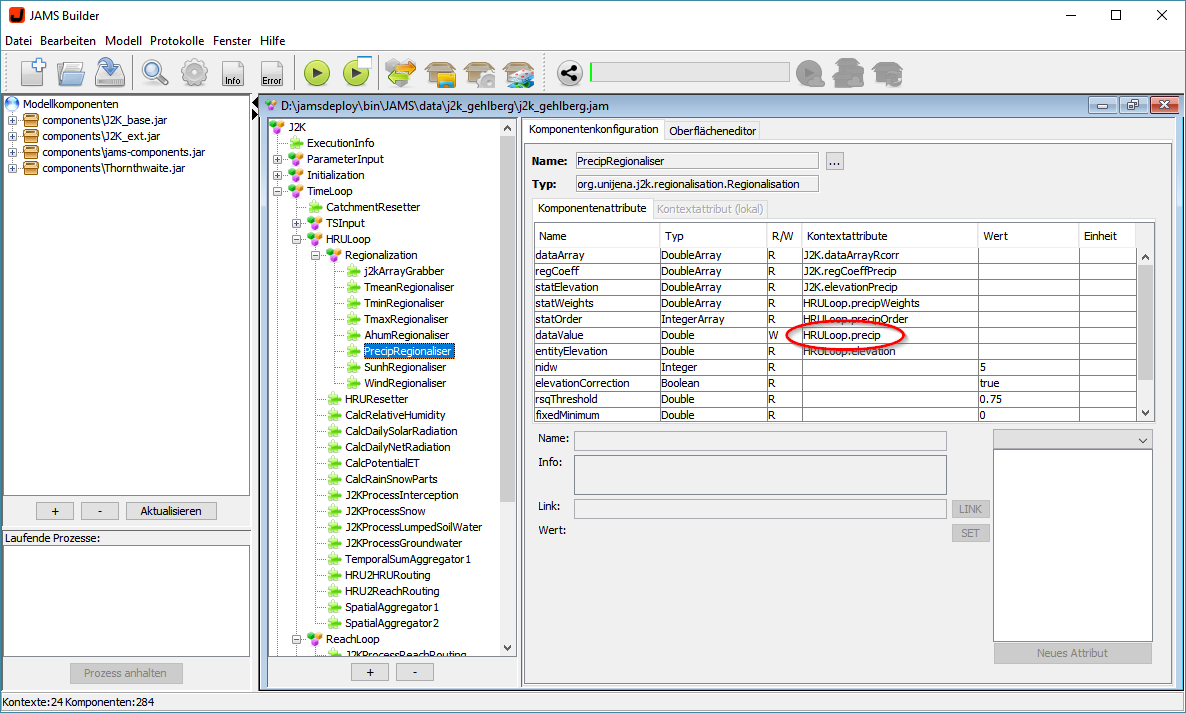This screenshot has height=713, width=1186.
Task: Click the box with blue folder toolbar icon
Action: point(440,74)
